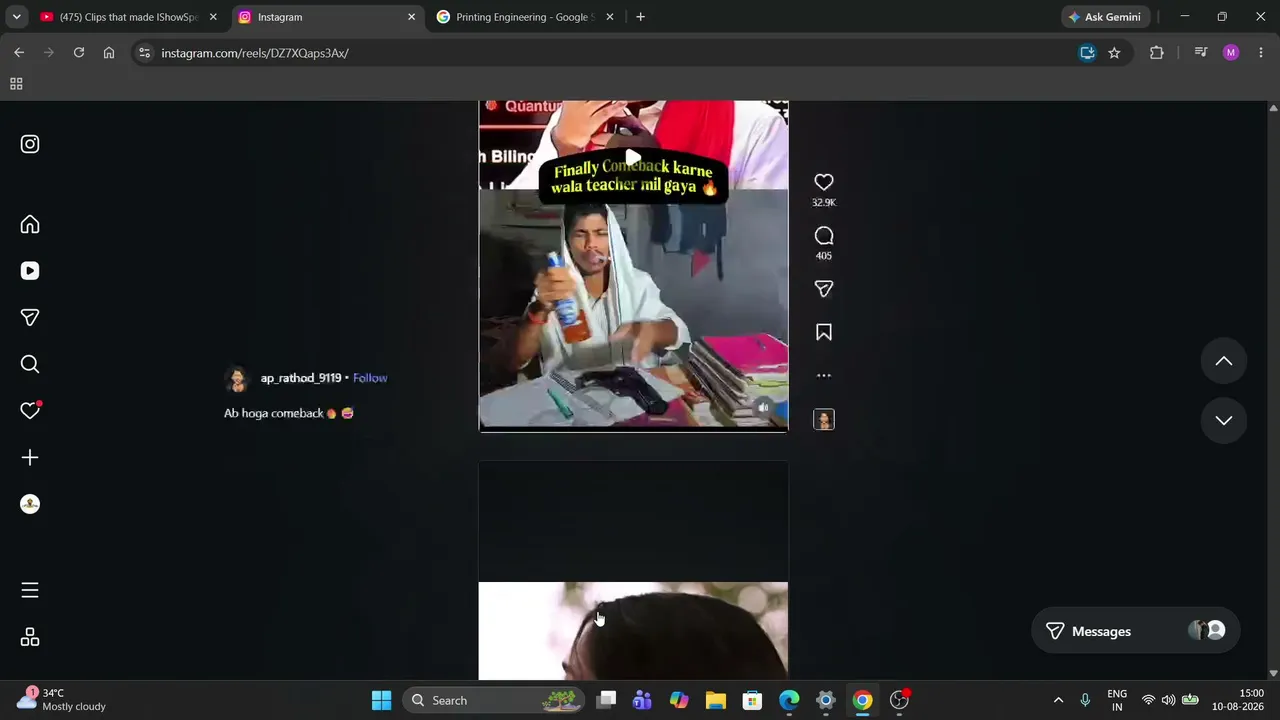1280x720 pixels.
Task: Play the reel using the play button
Action: [633, 159]
